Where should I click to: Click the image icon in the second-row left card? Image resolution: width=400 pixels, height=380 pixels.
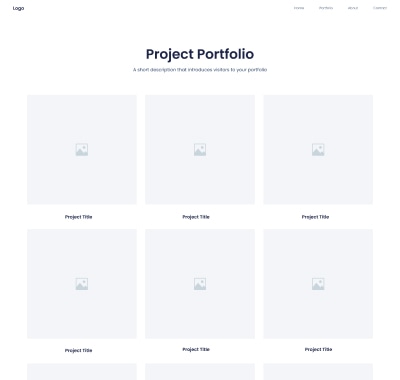coord(82,284)
